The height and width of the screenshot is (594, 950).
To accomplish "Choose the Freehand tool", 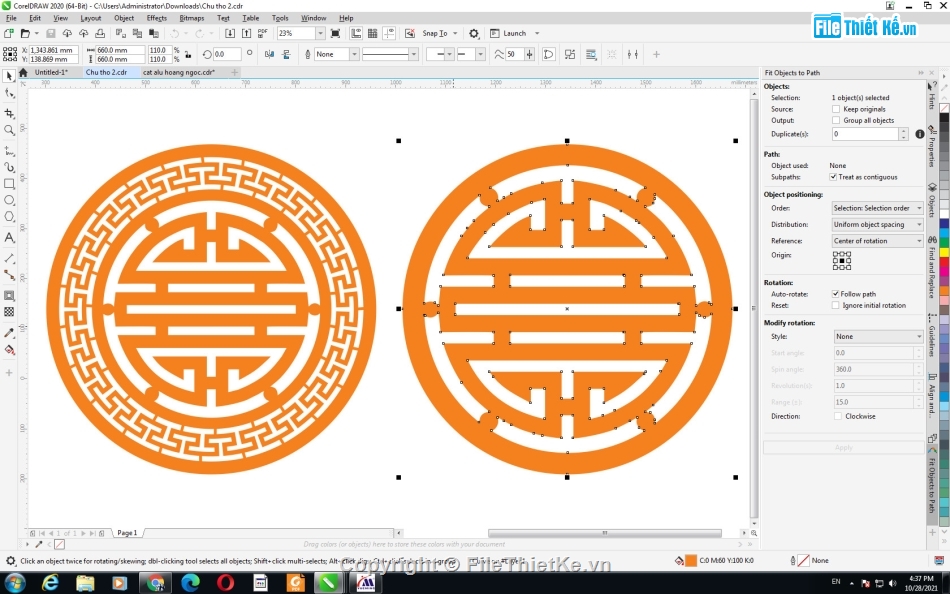I will [9, 150].
